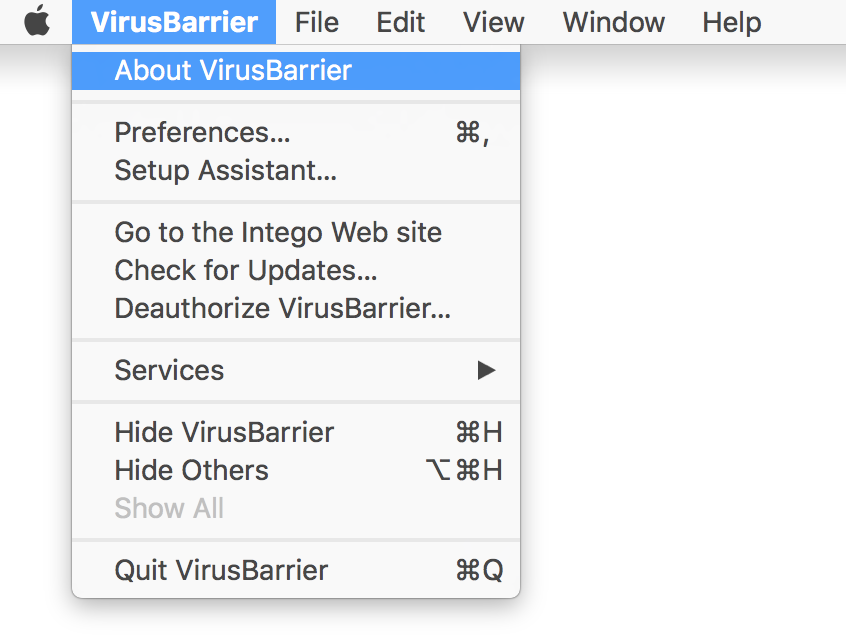Image resolution: width=846 pixels, height=640 pixels.
Task: Open the View menu
Action: pos(493,22)
